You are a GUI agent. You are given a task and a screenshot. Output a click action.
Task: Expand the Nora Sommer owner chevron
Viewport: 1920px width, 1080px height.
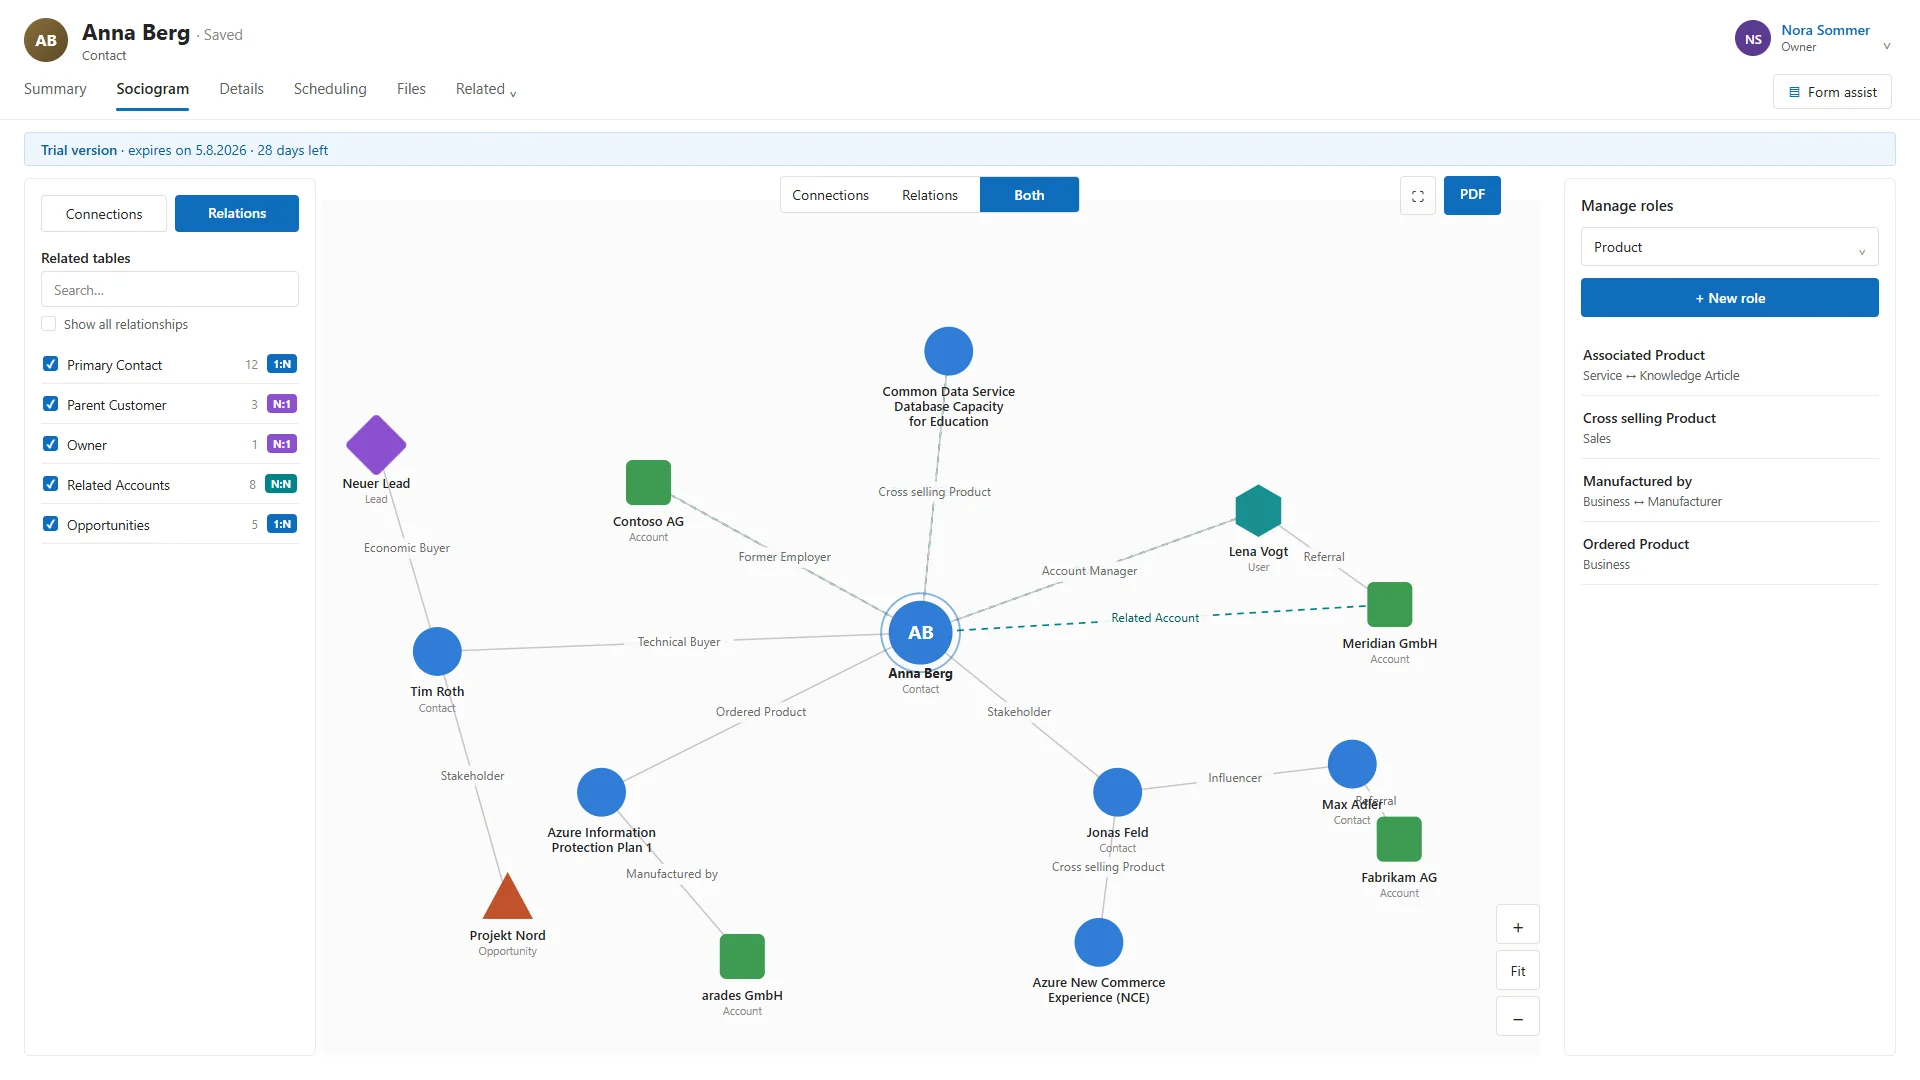(x=1886, y=46)
